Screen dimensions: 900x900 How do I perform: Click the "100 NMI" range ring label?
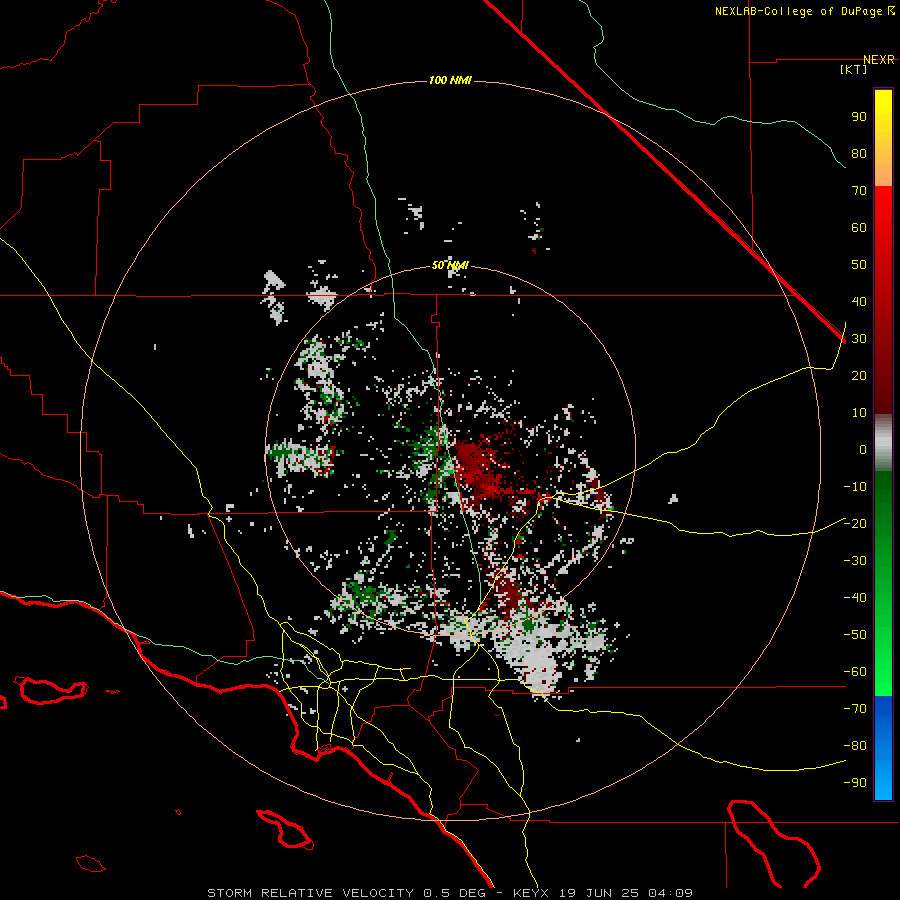coord(450,80)
